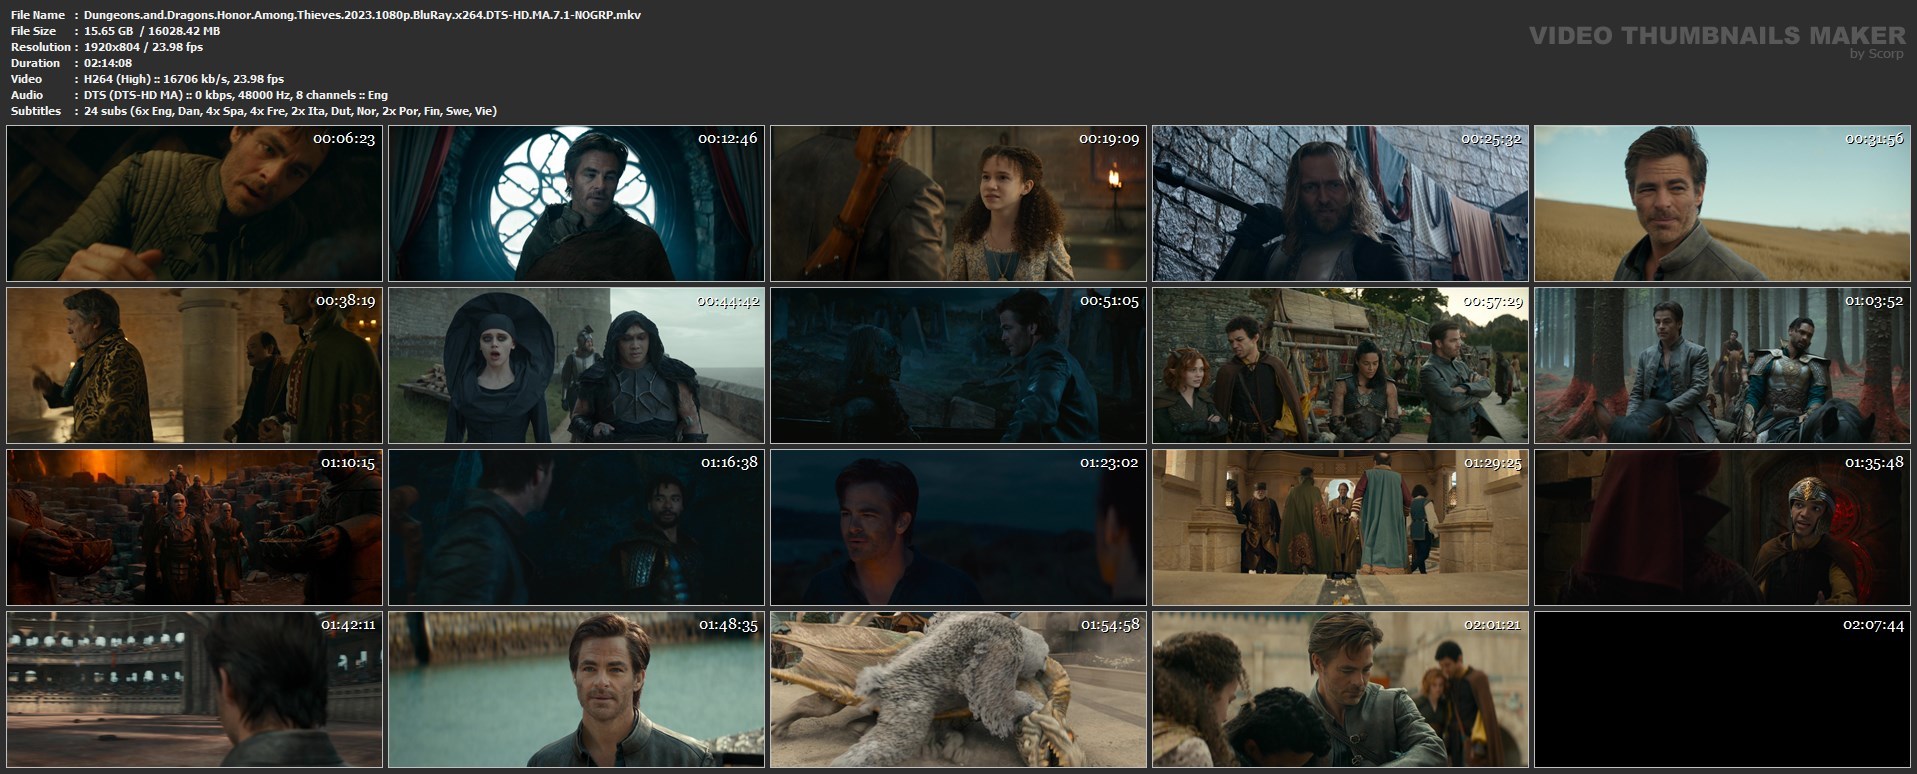Select the frame stamped 01:10:15
This screenshot has height=774, width=1917.
[x=194, y=527]
